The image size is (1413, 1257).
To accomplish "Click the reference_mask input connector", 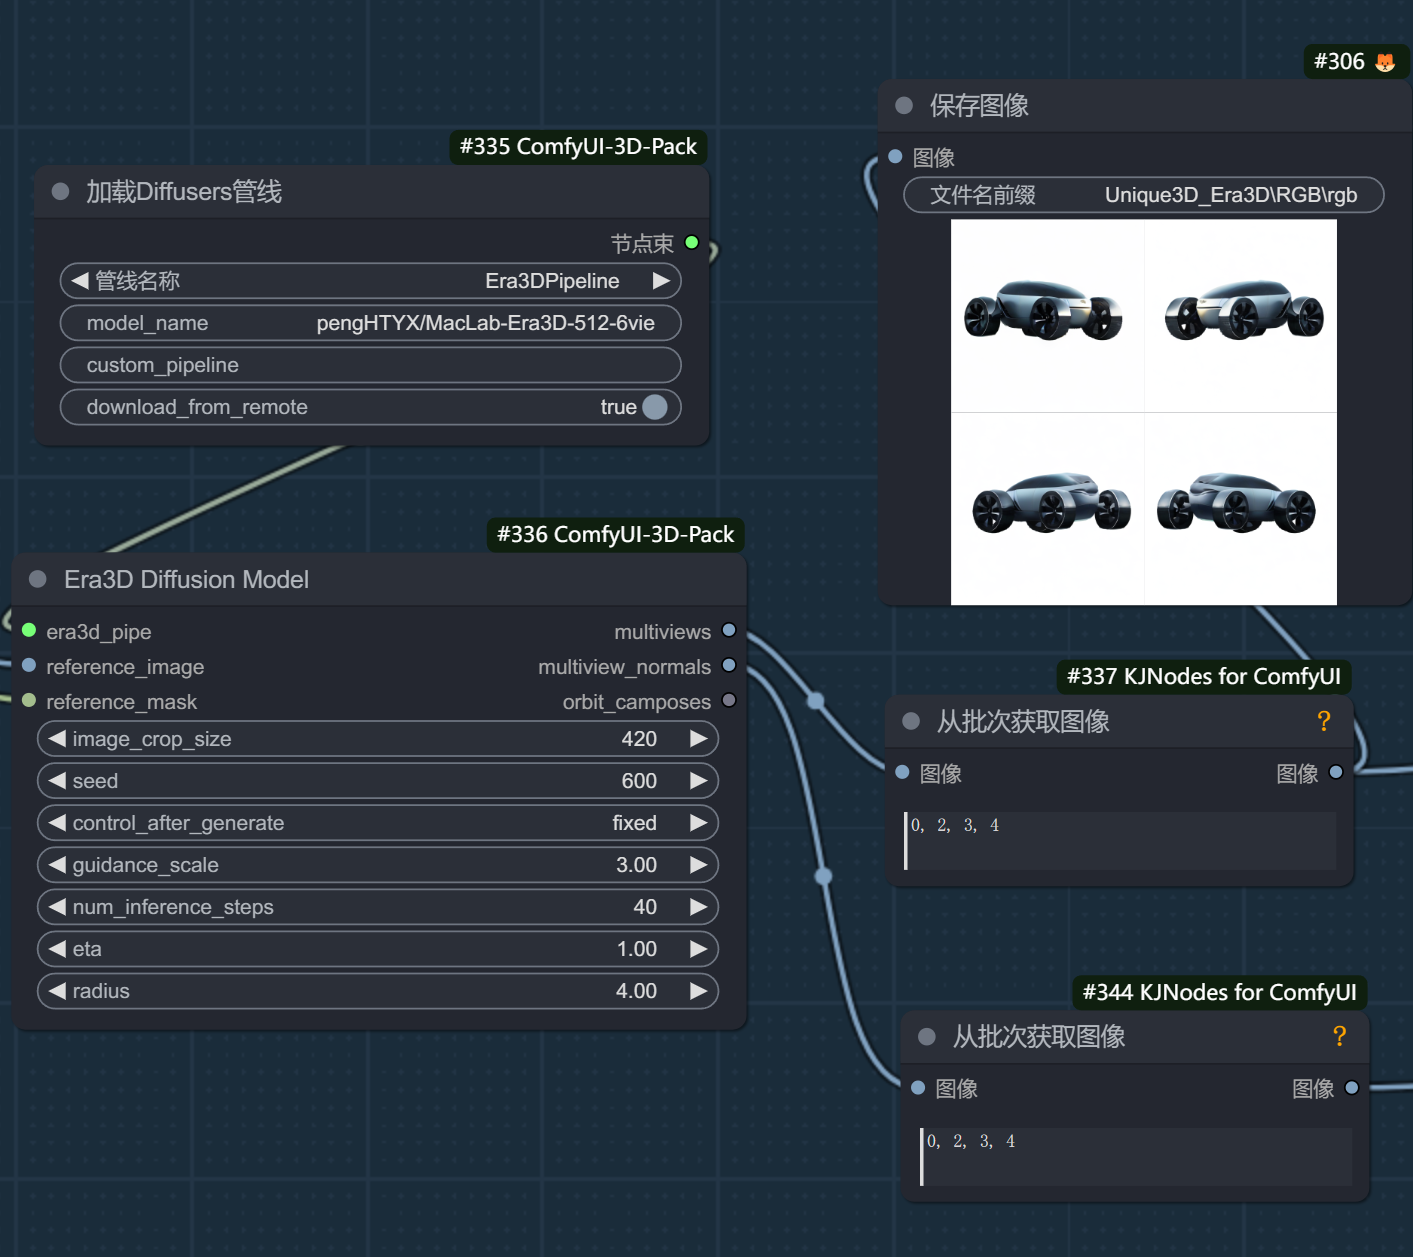I will [x=29, y=700].
